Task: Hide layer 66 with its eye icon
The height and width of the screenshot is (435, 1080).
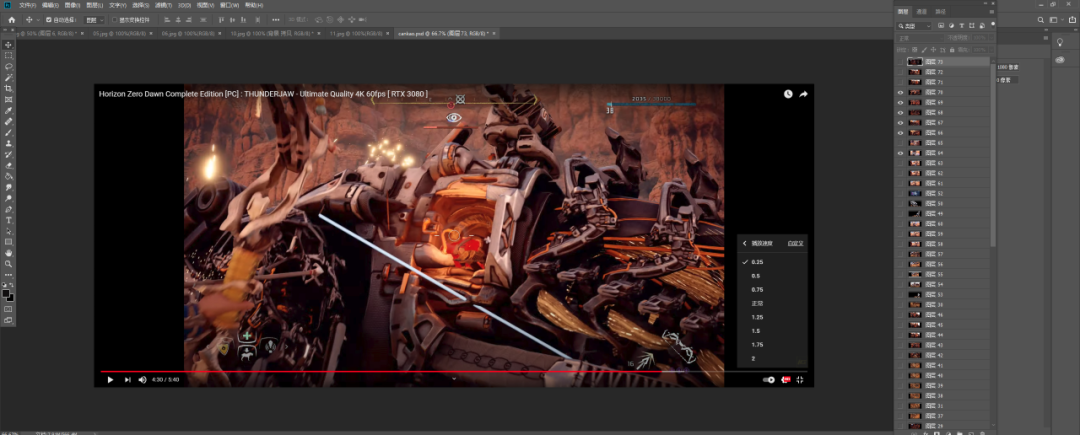Action: click(x=900, y=132)
